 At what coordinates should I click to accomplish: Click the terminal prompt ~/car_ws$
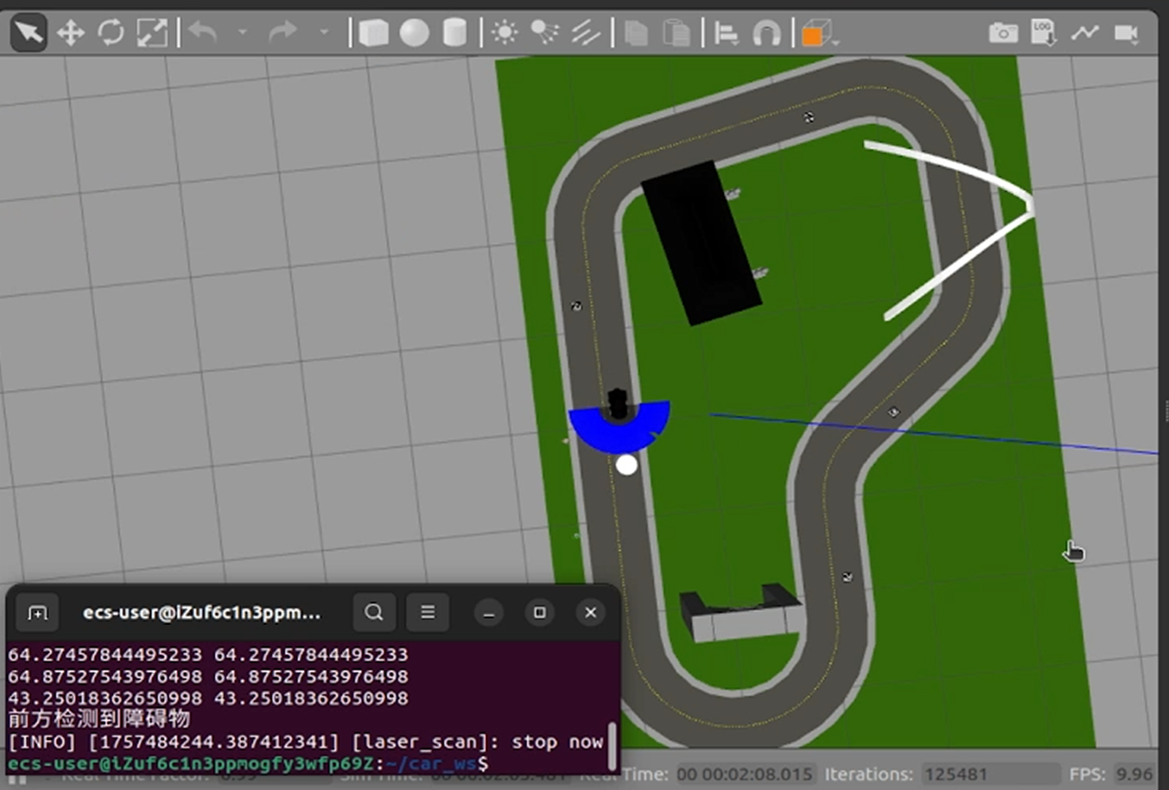pyautogui.click(x=437, y=764)
